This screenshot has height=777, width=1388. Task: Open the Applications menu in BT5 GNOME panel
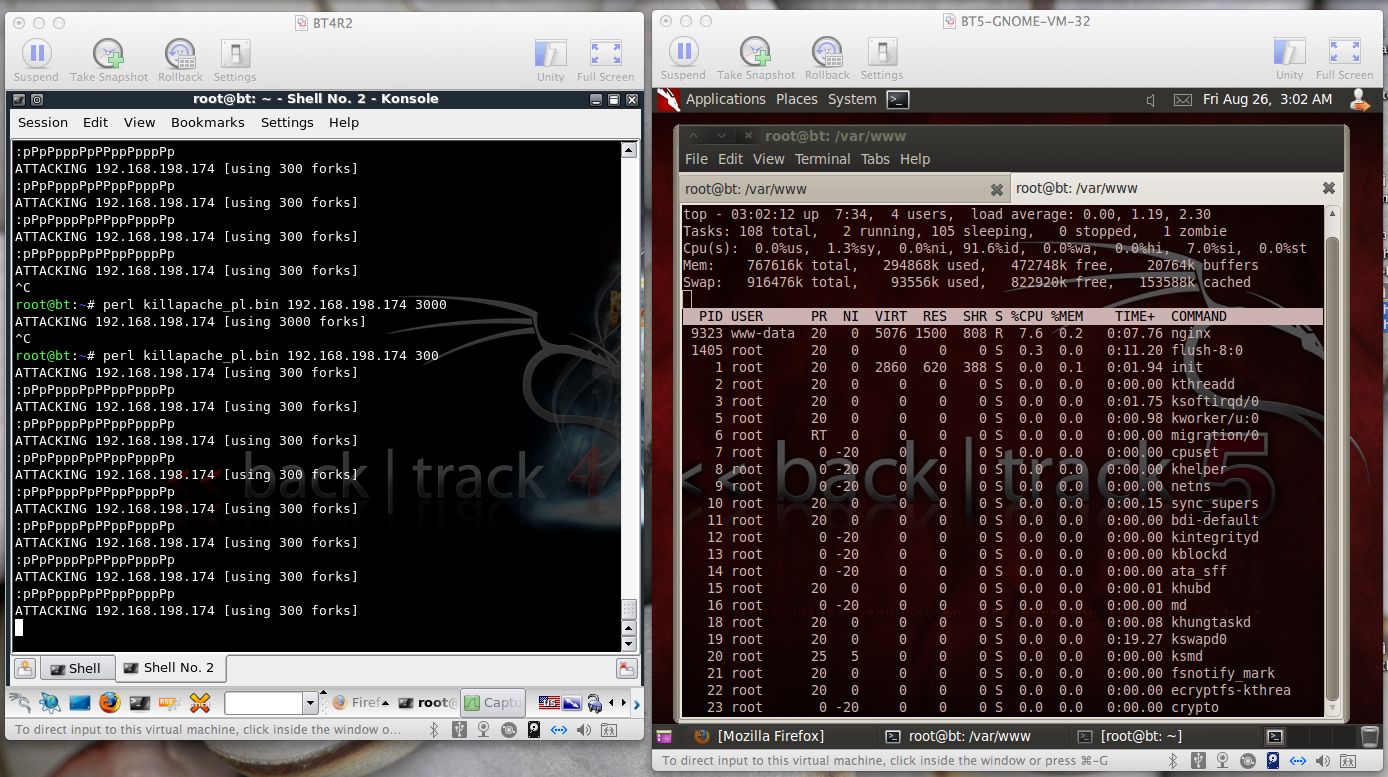(725, 99)
